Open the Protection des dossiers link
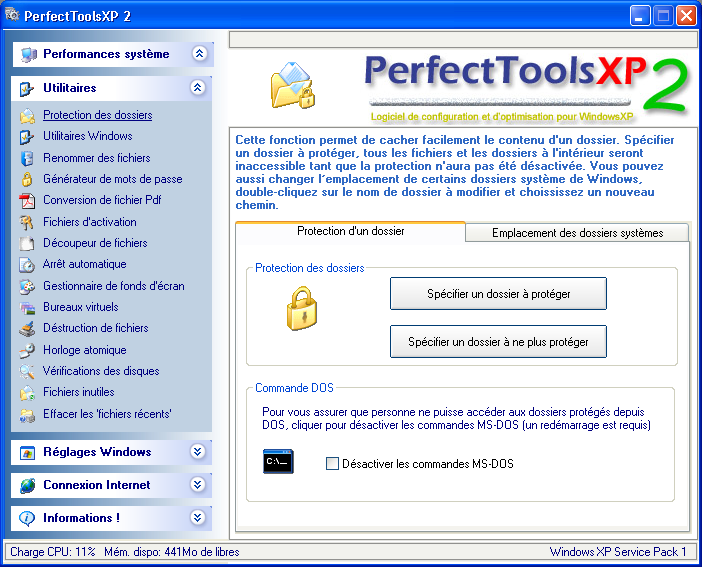Viewport: 702px width, 567px height. point(98,115)
